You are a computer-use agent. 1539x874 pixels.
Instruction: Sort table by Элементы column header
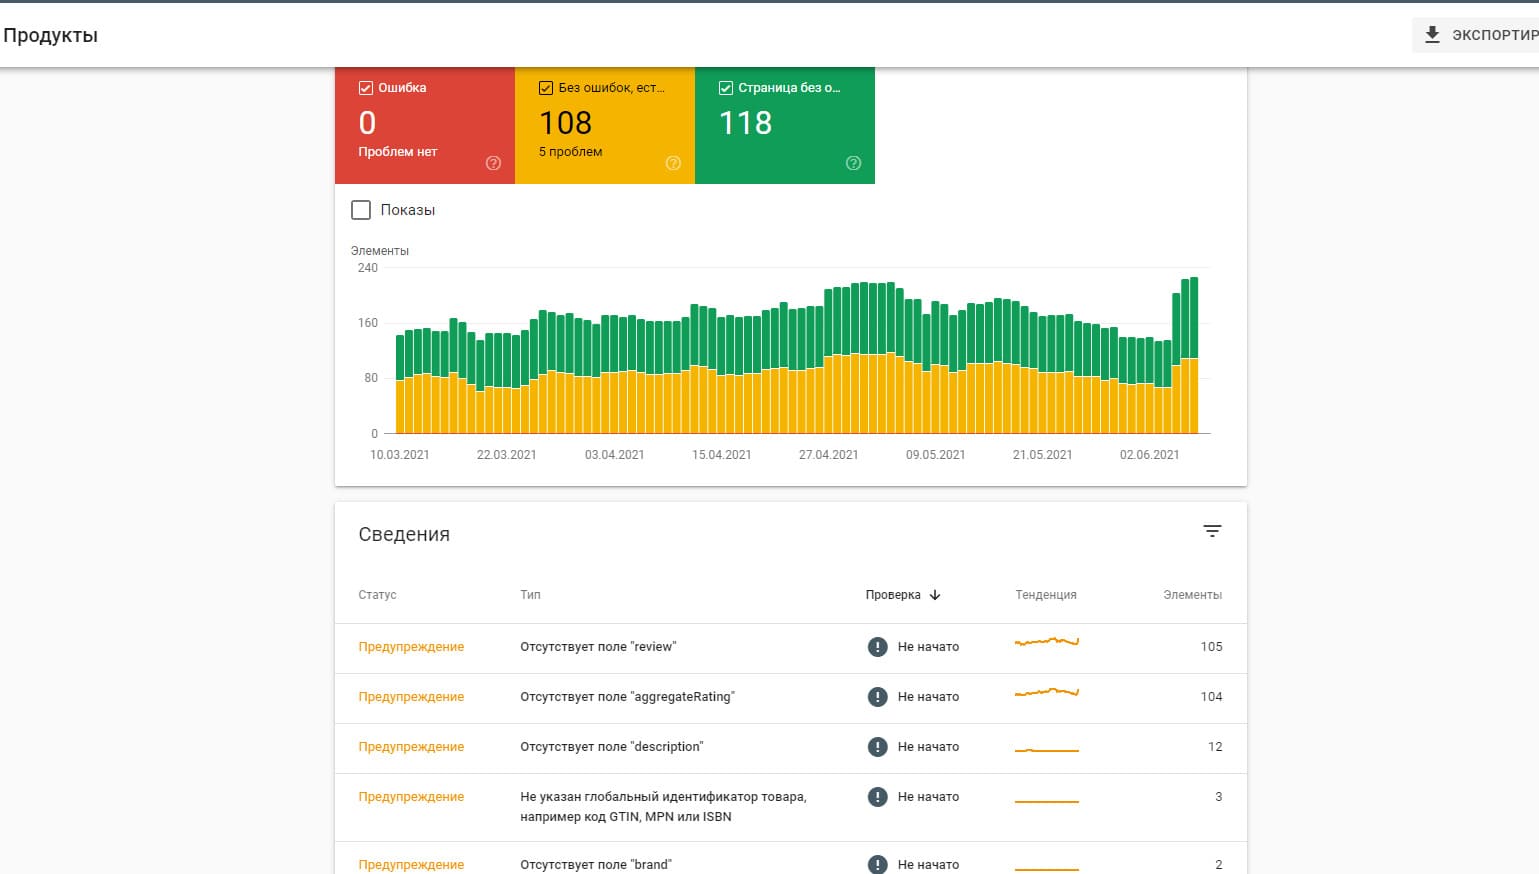click(1192, 595)
